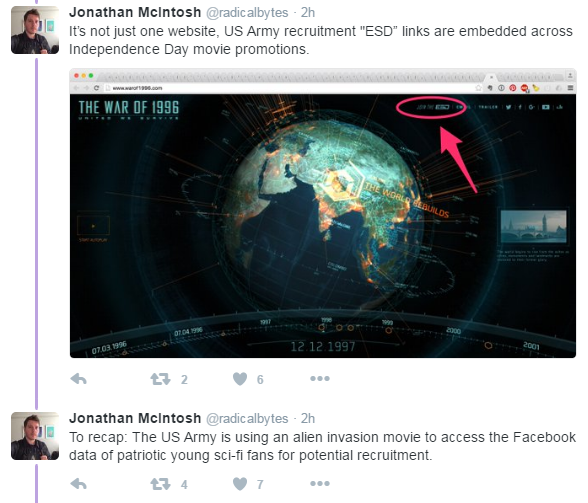Reply to the ESD links tweet
This screenshot has width=588, height=503.
click(x=78, y=379)
